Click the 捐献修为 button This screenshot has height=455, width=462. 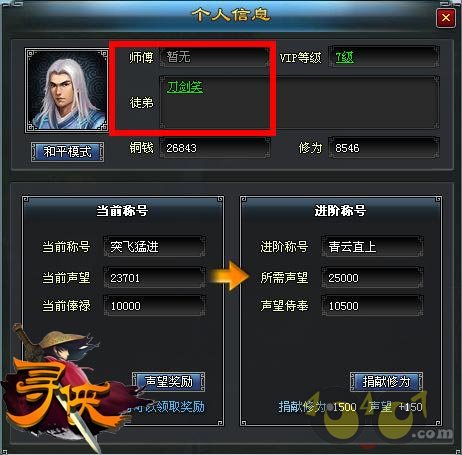[386, 381]
